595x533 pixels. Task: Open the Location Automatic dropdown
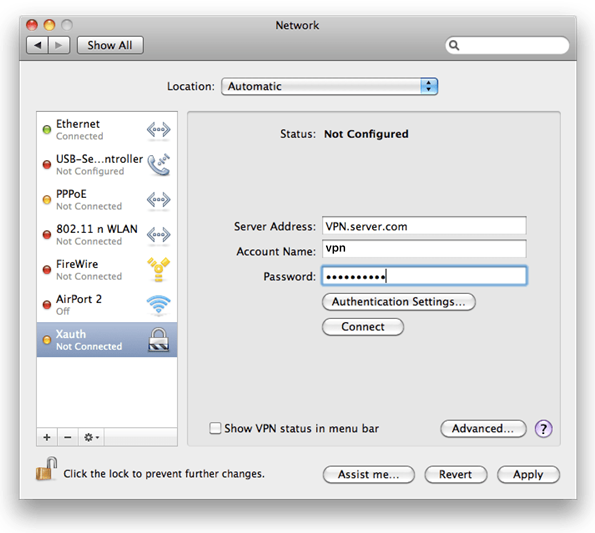pyautogui.click(x=329, y=86)
